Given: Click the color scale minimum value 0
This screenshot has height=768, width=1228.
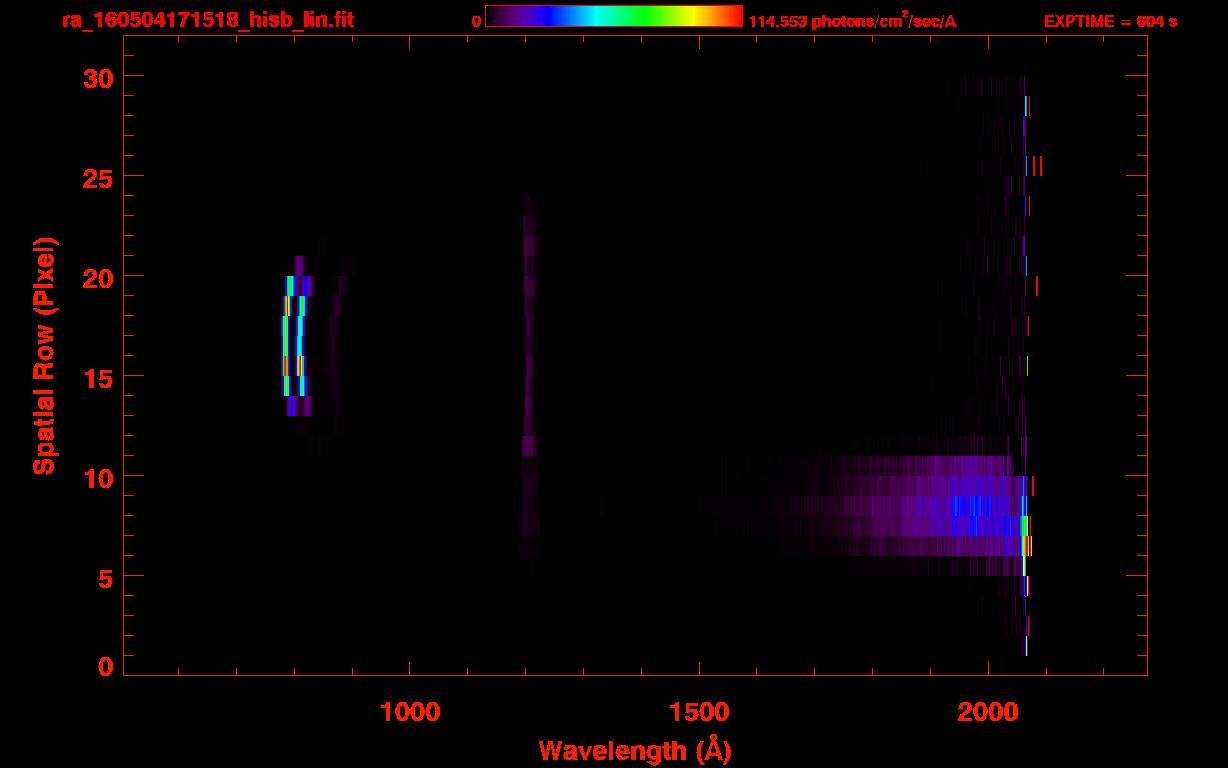Looking at the screenshot, I should 477,21.
